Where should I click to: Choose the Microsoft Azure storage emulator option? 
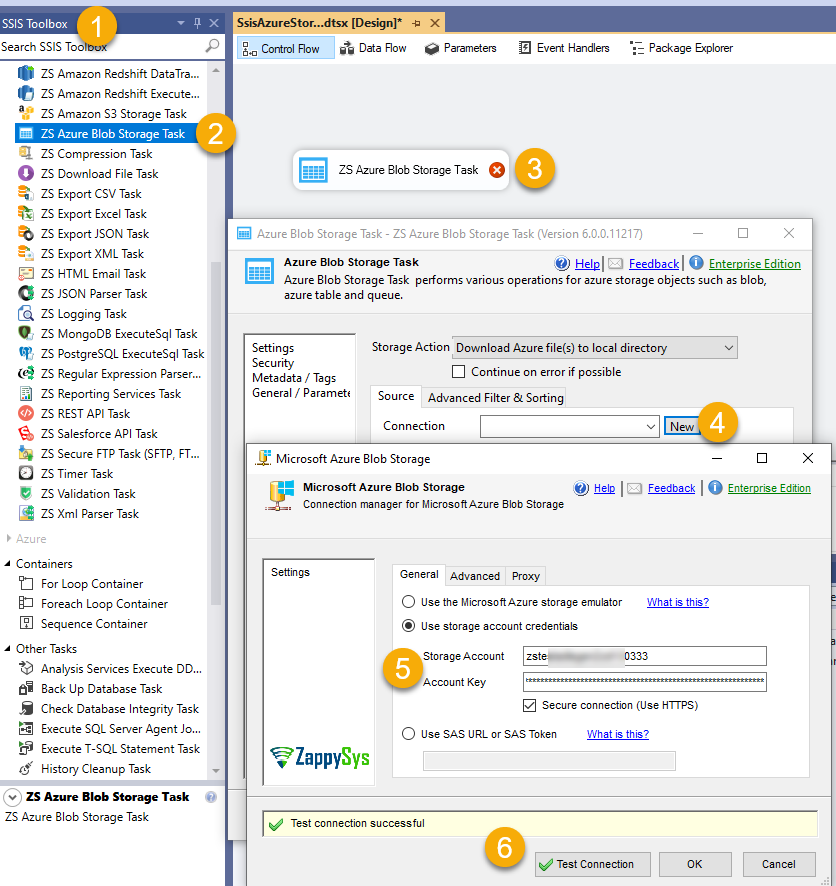(x=408, y=602)
